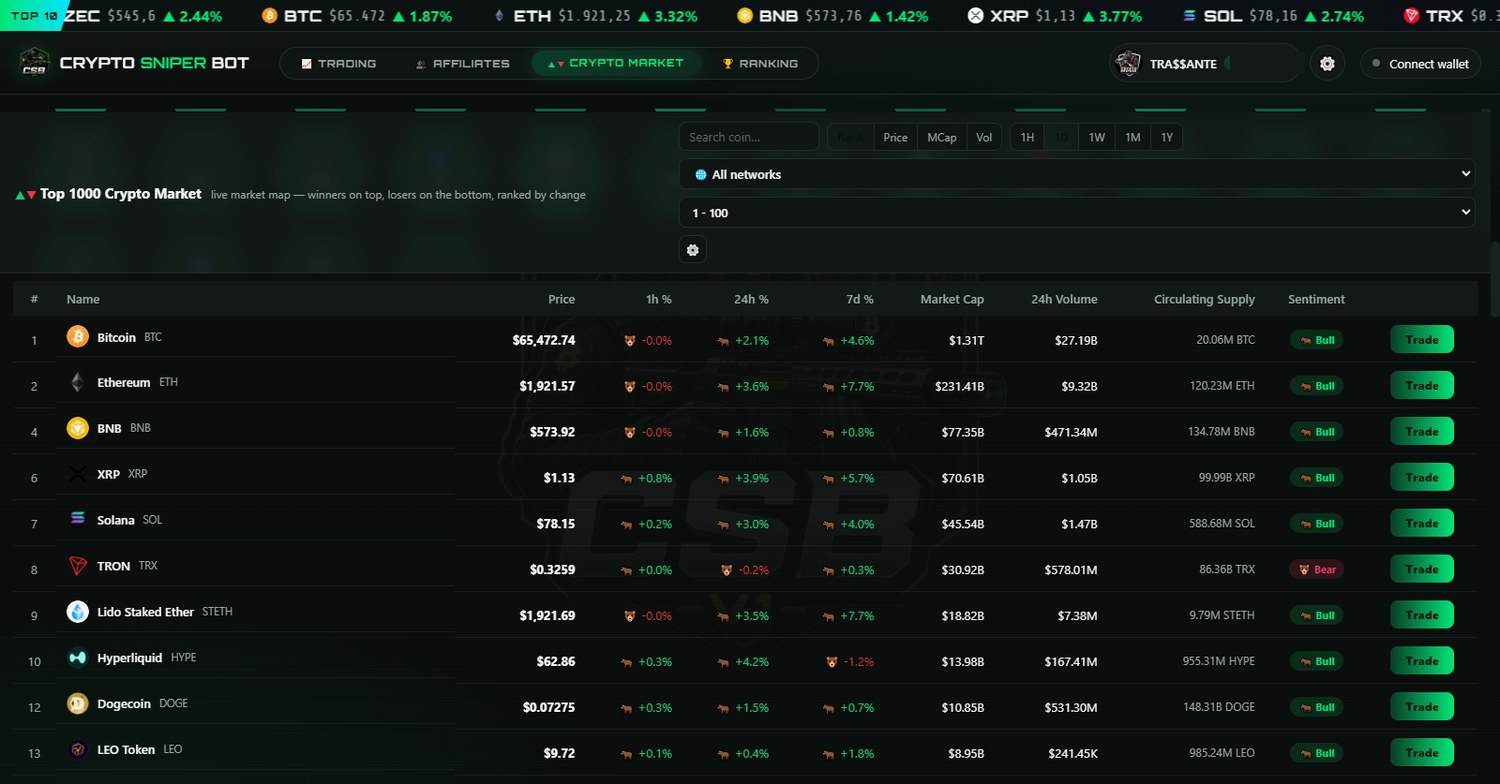Sort table by Circulating Supply header

point(1204,299)
